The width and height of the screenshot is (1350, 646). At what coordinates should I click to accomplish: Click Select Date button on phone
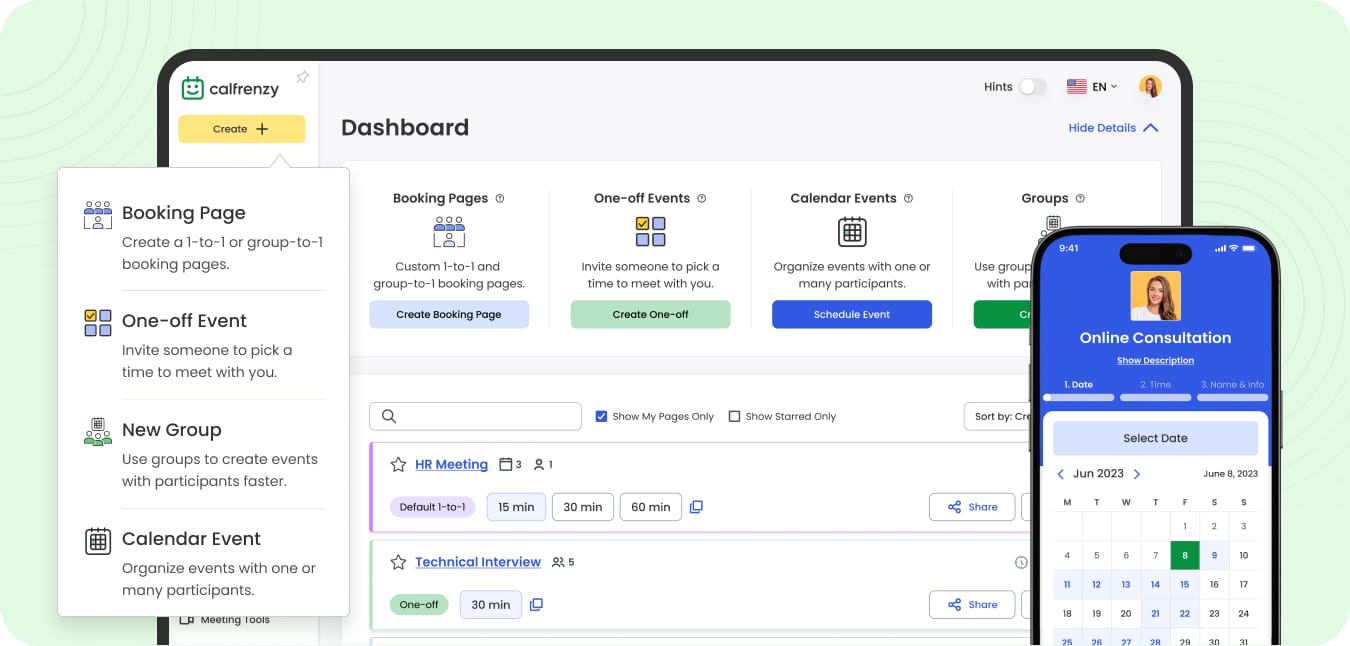[x=1155, y=438]
